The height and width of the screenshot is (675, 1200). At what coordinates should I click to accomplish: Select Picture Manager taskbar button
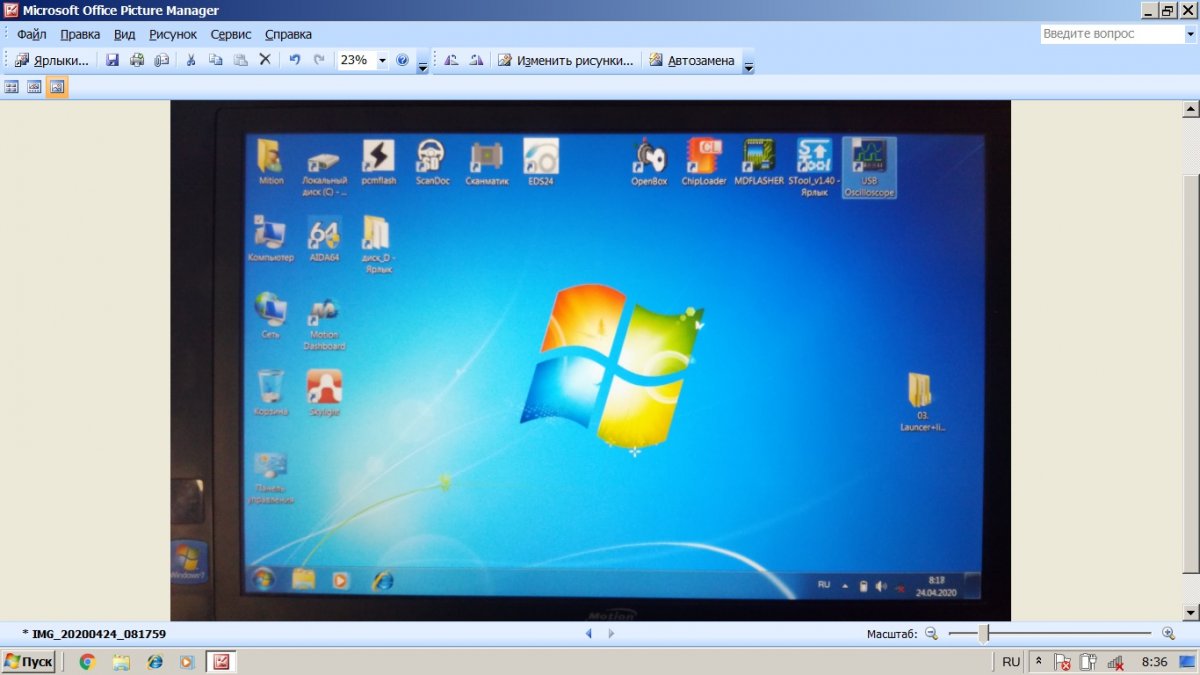(x=221, y=662)
